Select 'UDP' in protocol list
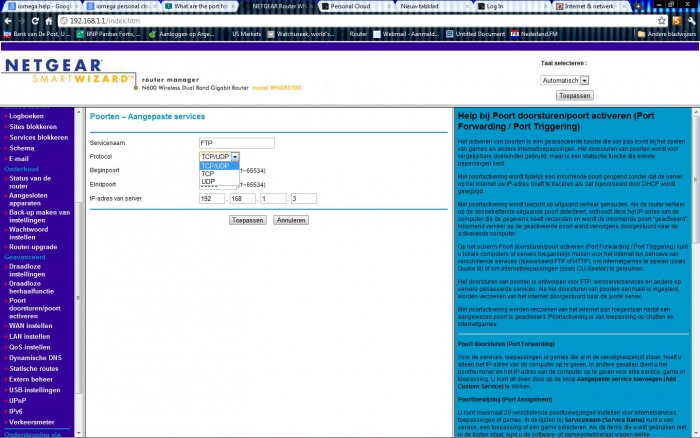The image size is (700, 438). tap(219, 181)
